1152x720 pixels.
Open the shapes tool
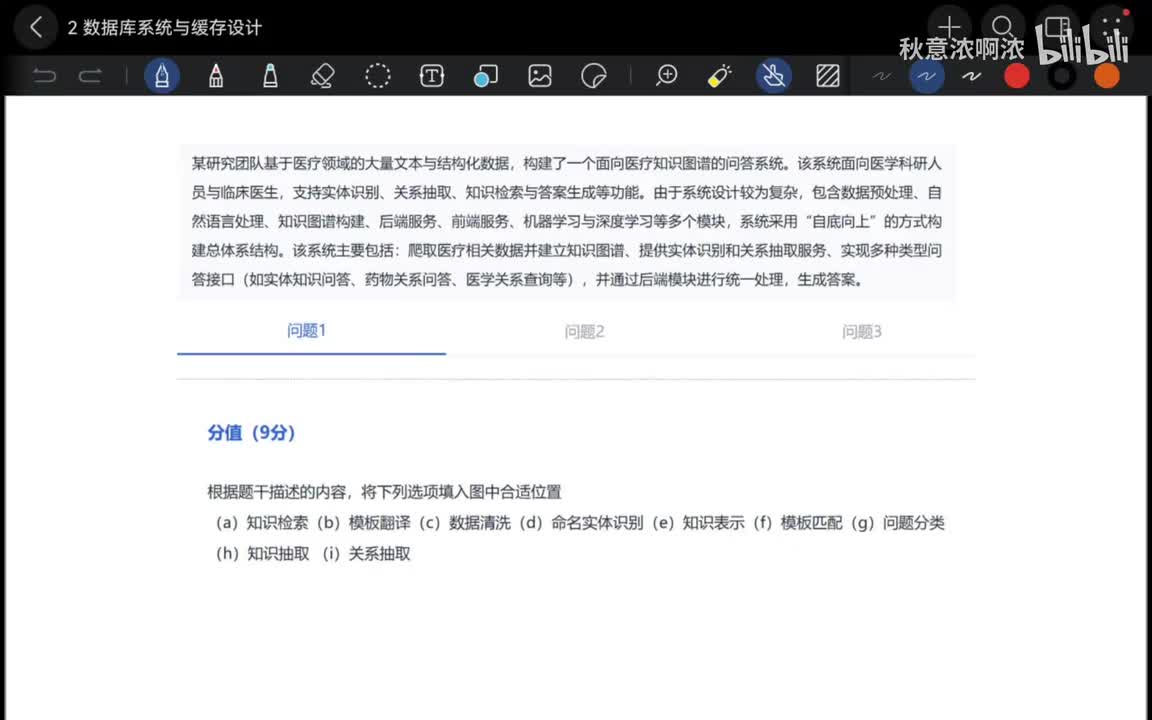[x=486, y=76]
